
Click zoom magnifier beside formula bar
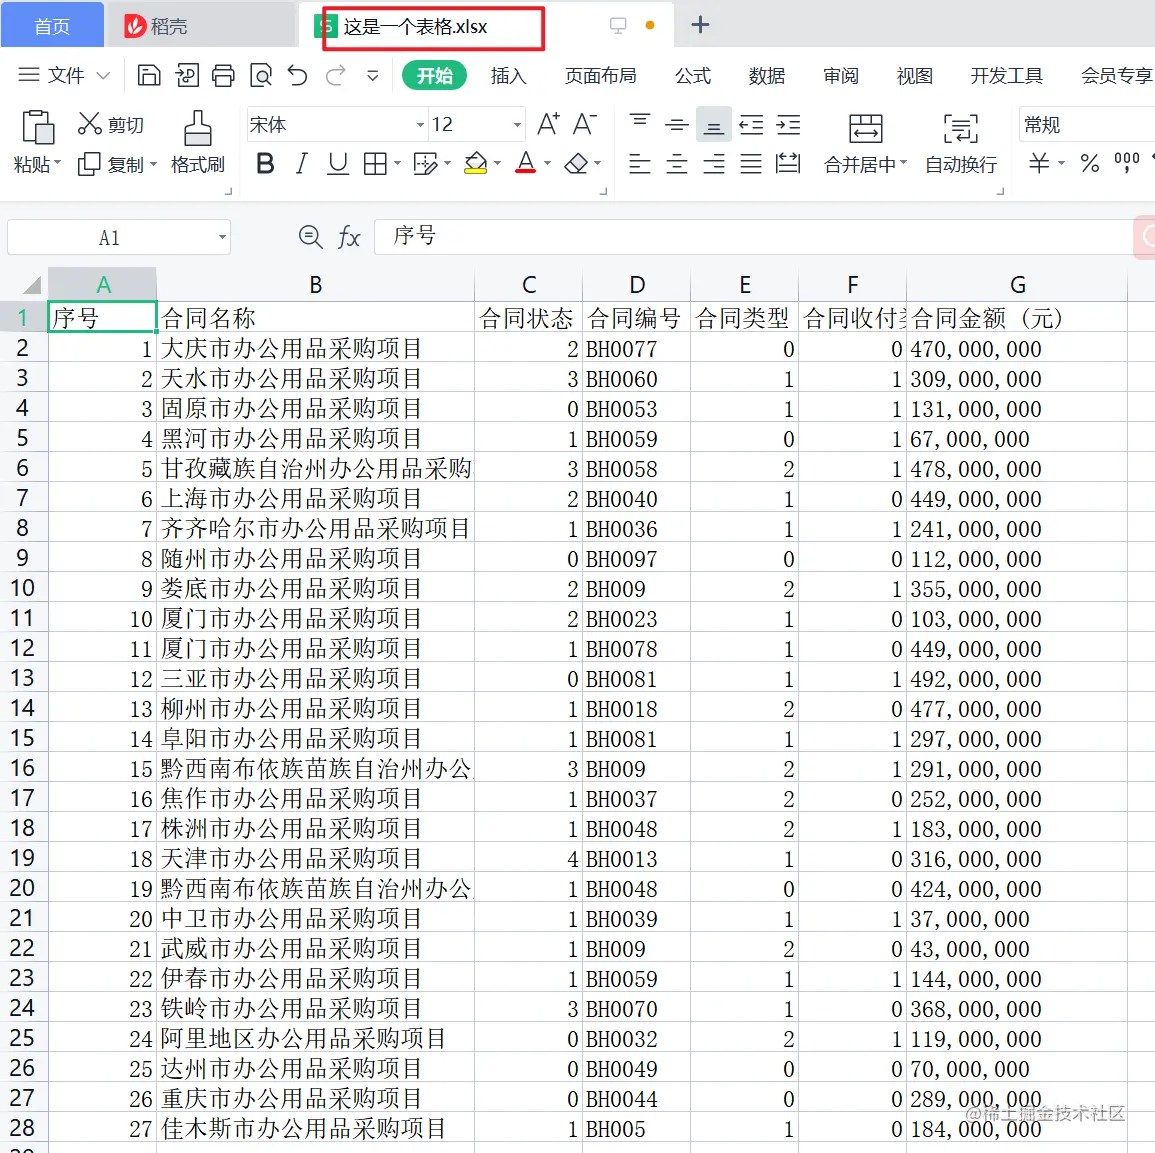(310, 236)
